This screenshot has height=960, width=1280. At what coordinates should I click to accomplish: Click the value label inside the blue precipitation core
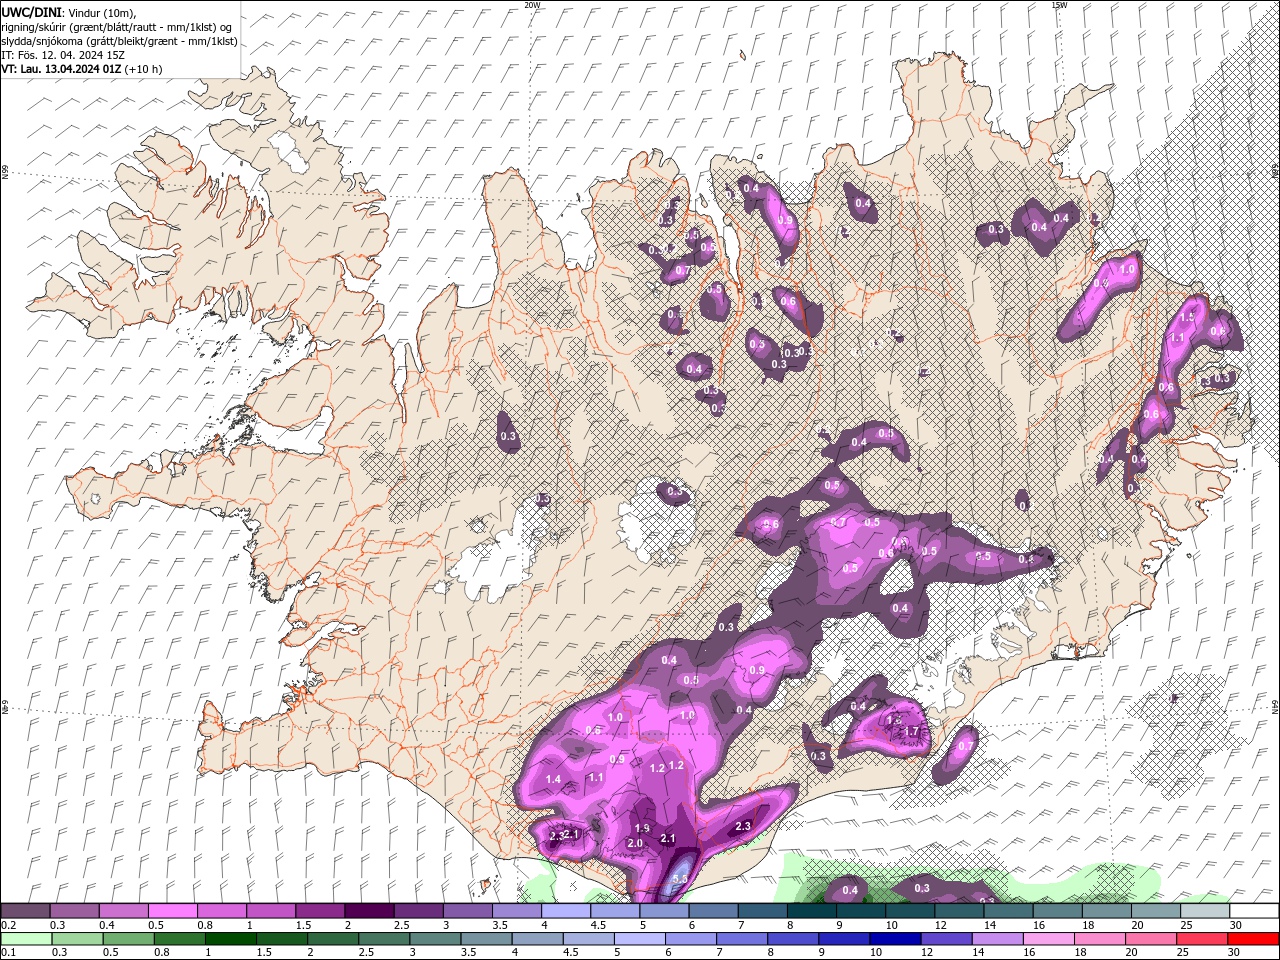pyautogui.click(x=680, y=879)
